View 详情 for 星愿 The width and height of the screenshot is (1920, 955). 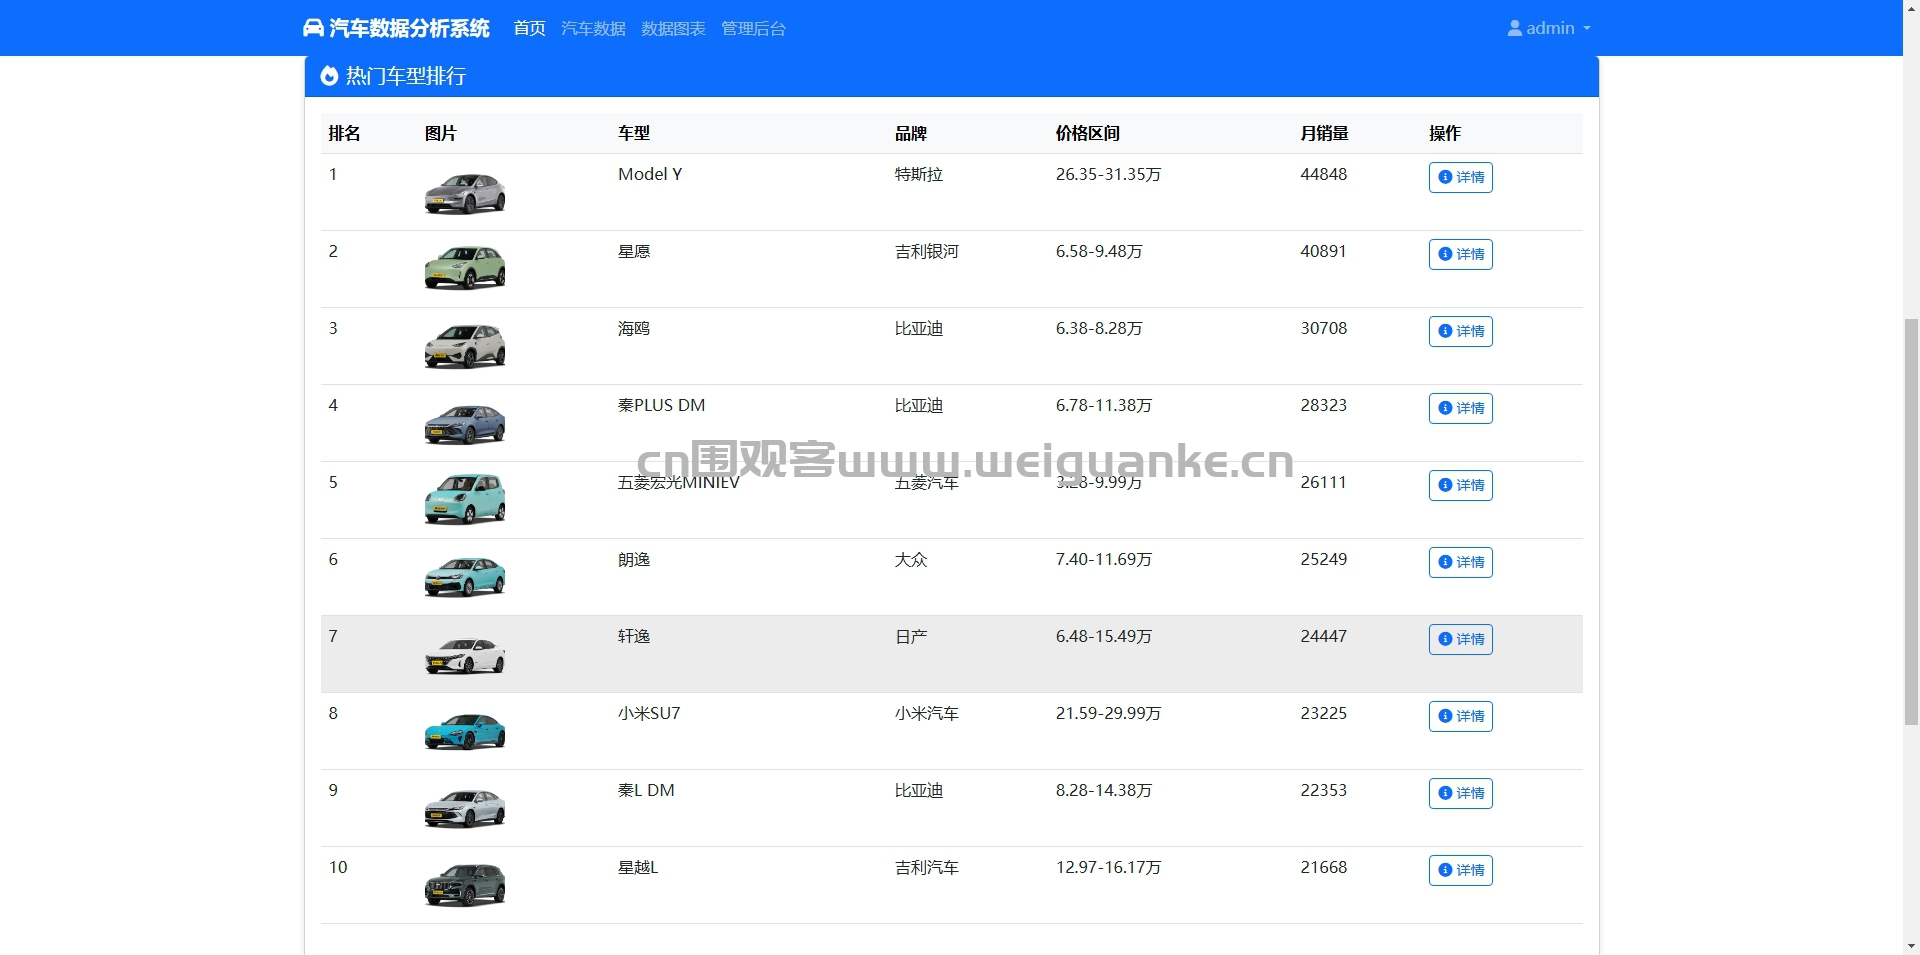(x=1460, y=254)
